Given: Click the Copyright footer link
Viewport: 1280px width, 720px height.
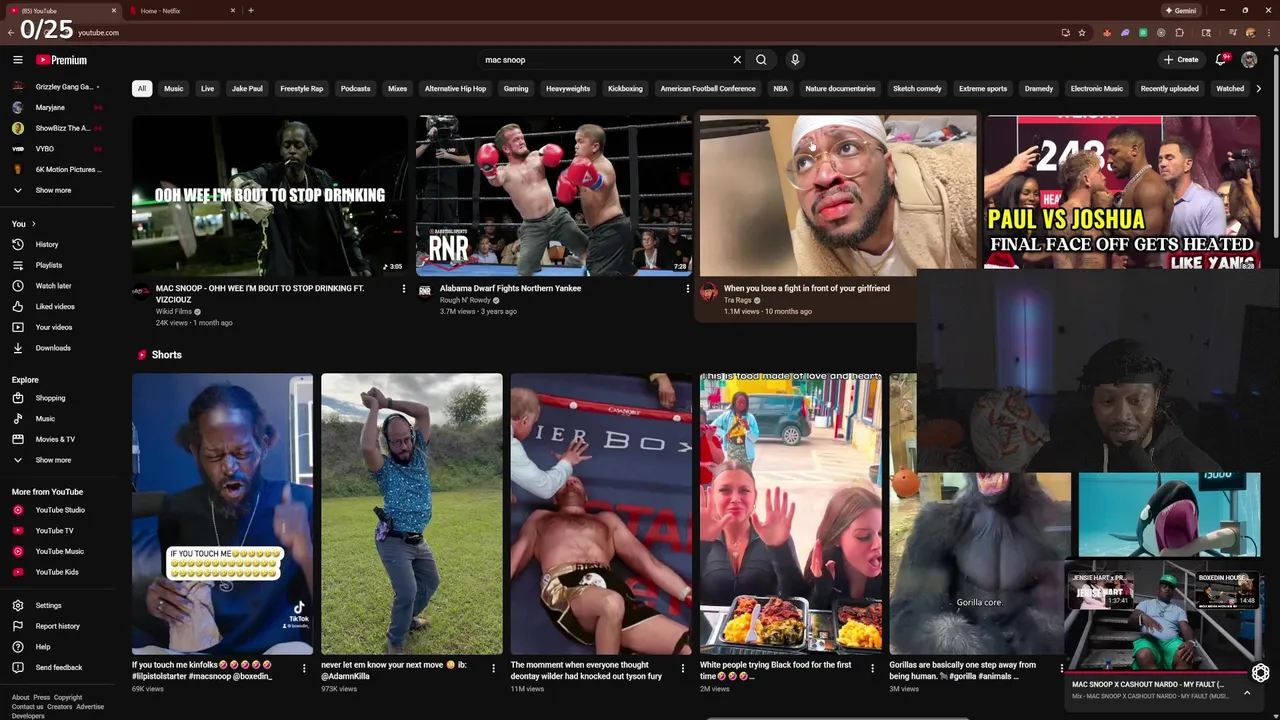Looking at the screenshot, I should coord(68,697).
